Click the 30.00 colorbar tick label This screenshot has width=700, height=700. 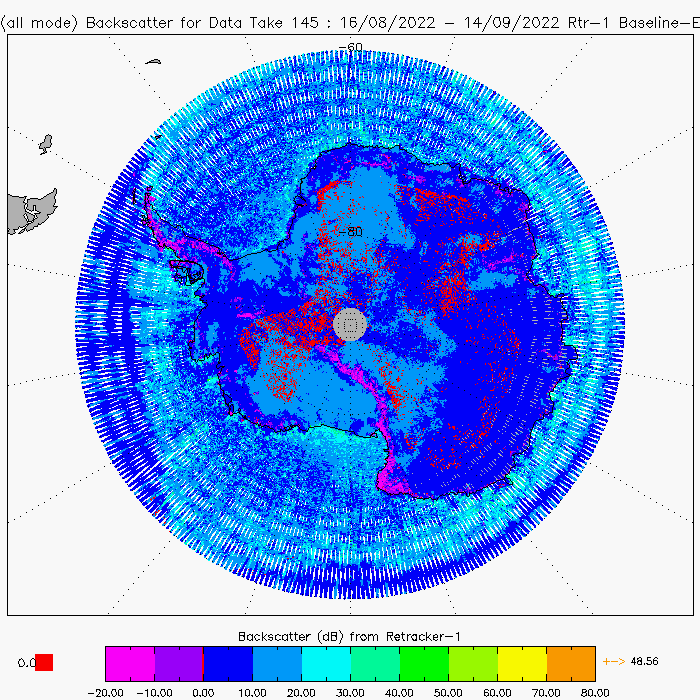coord(350,693)
